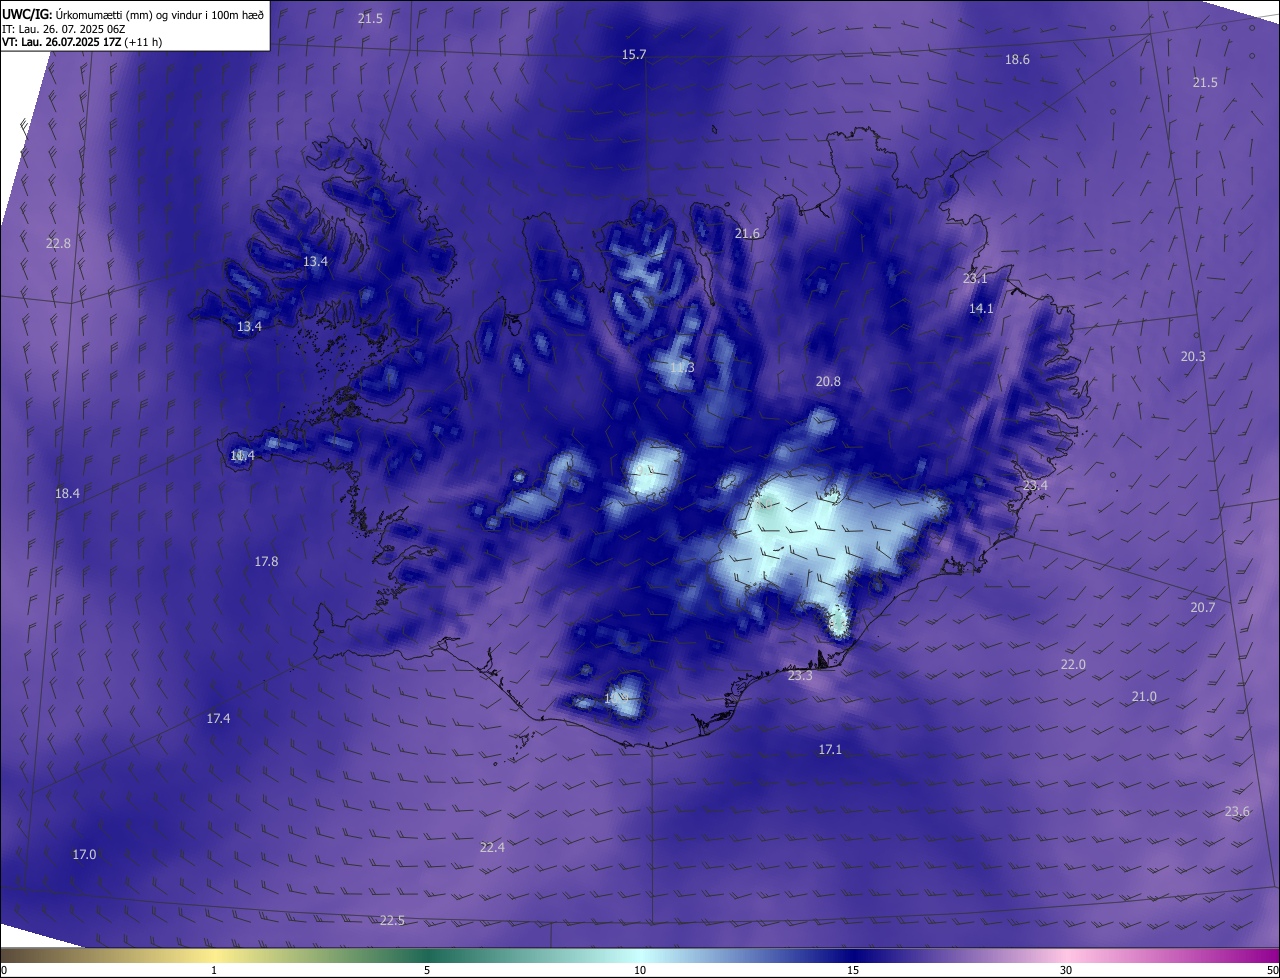This screenshot has width=1280, height=978.
Task: Click the 1 tick on the colour scale
Action: coord(214,970)
